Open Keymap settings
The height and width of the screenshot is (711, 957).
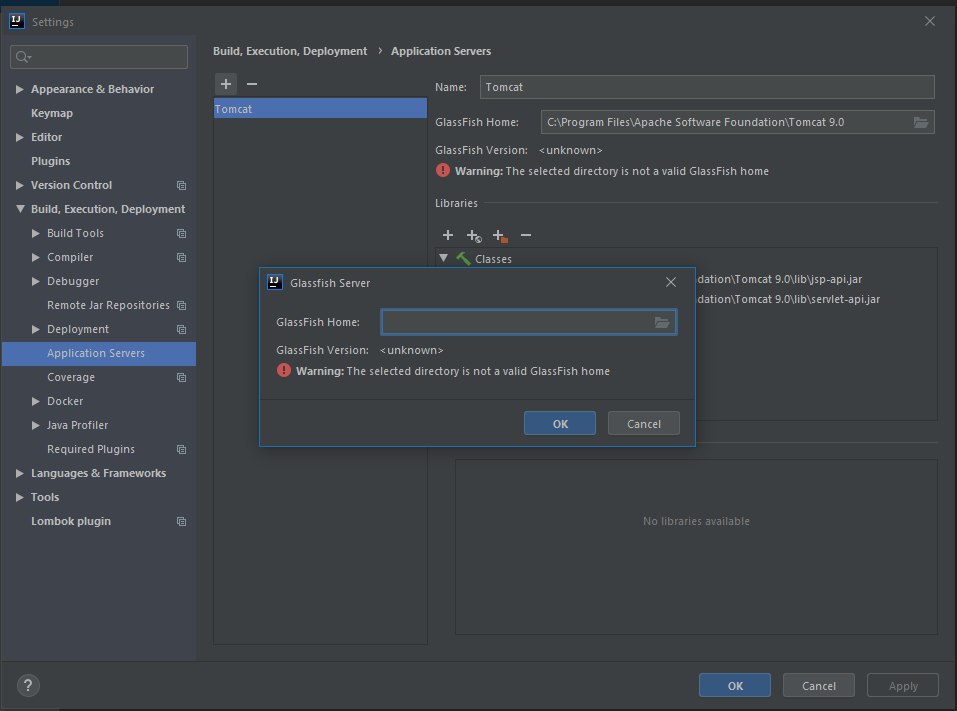[x=52, y=113]
